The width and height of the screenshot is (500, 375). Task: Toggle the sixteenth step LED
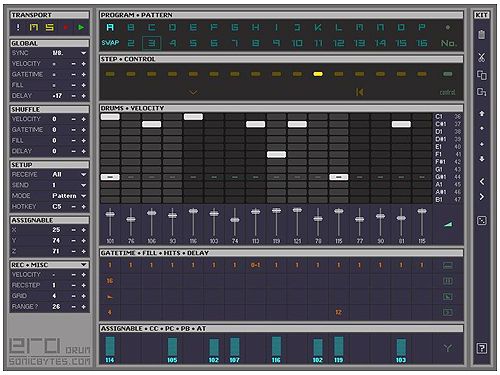point(422,74)
